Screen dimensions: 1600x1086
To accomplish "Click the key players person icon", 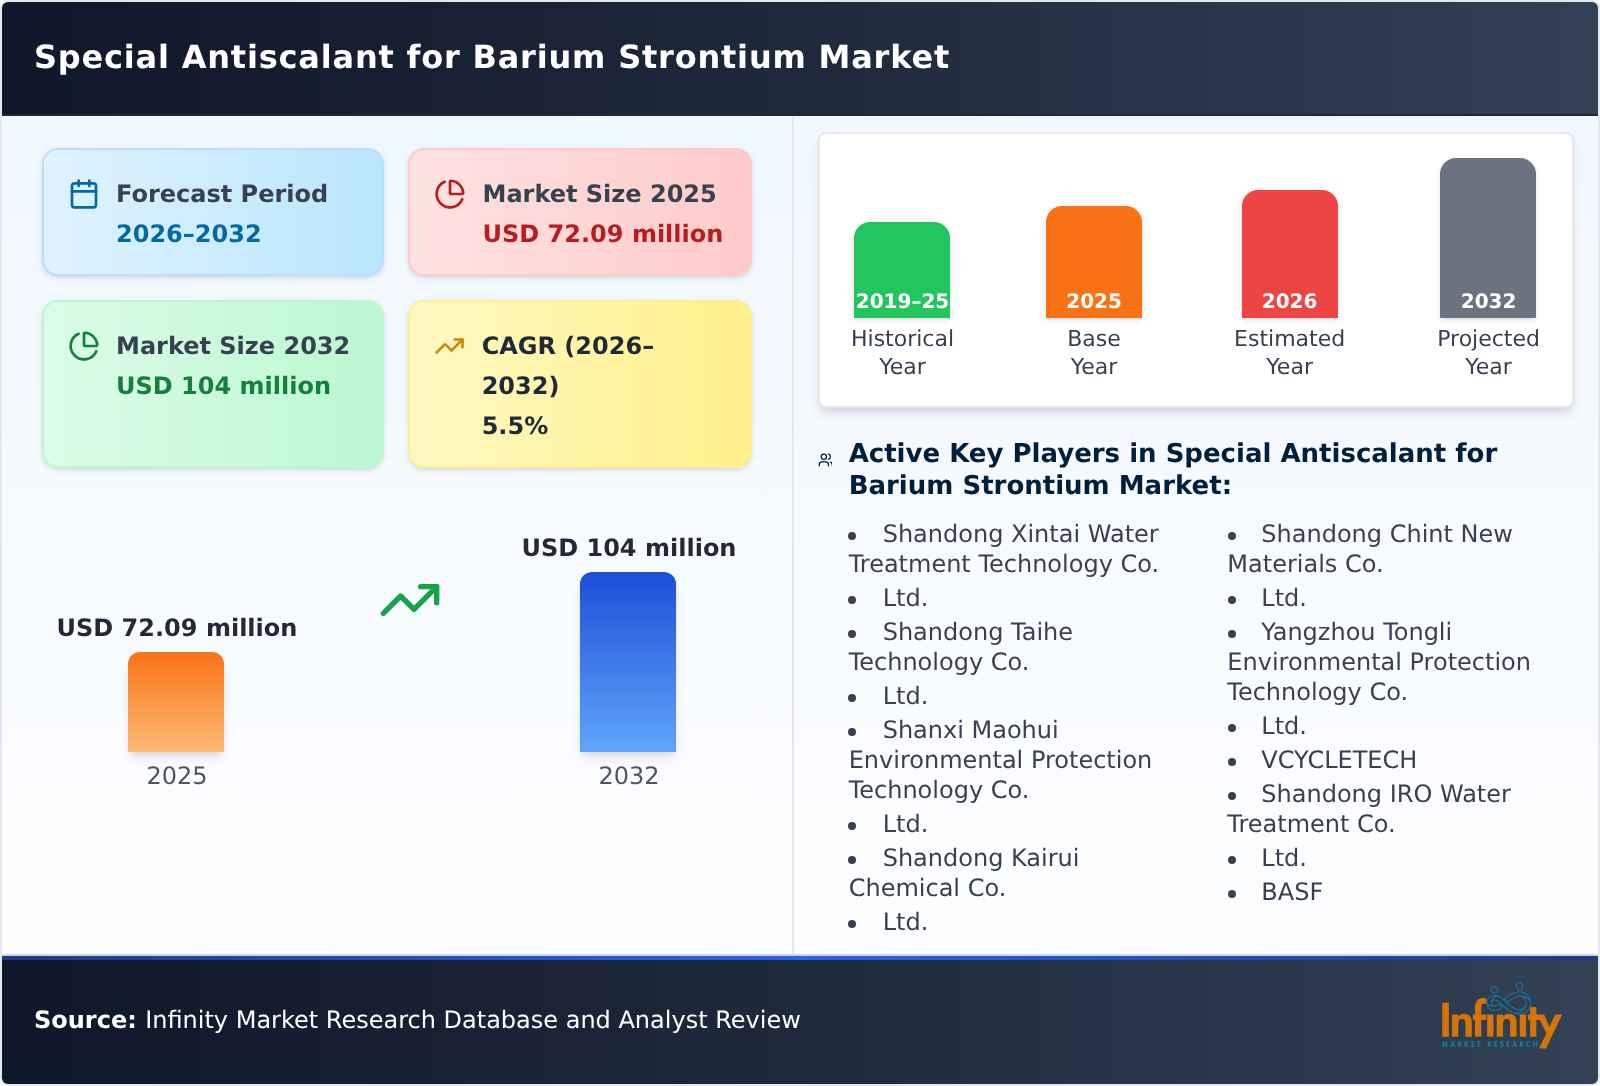I will pos(823,458).
